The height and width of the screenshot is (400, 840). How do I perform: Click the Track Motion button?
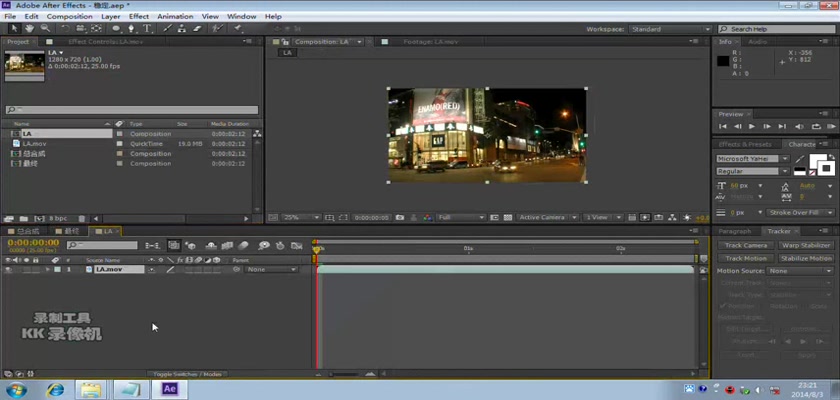746,258
